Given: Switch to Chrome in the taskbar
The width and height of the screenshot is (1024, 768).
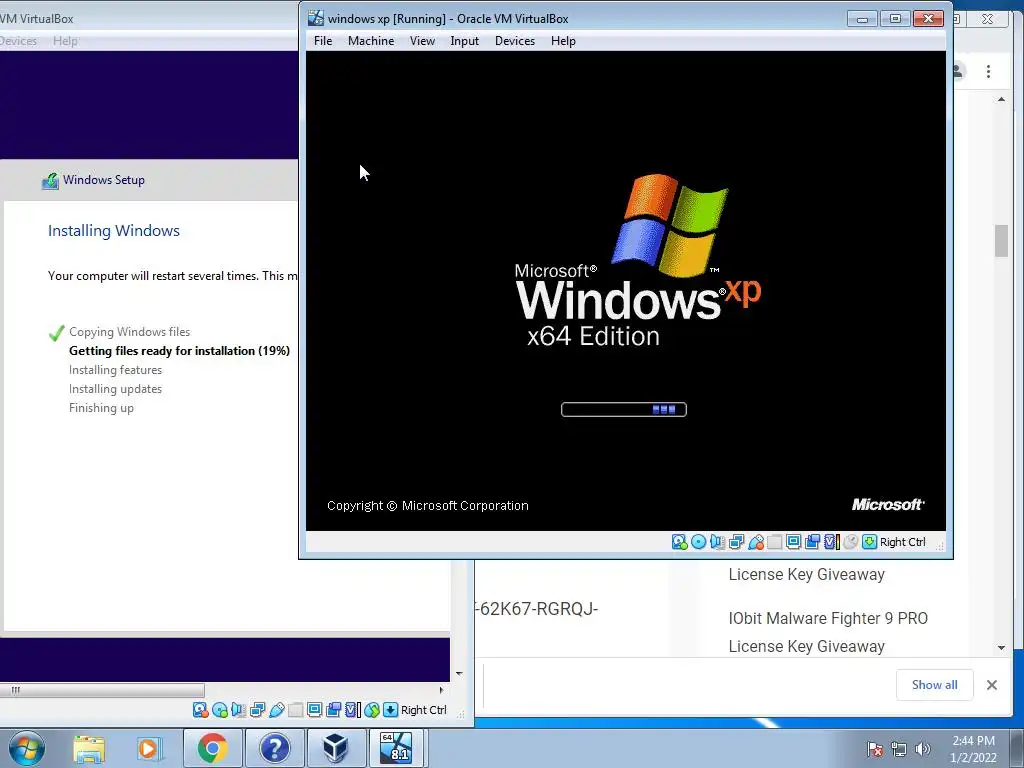Looking at the screenshot, I should [212, 748].
